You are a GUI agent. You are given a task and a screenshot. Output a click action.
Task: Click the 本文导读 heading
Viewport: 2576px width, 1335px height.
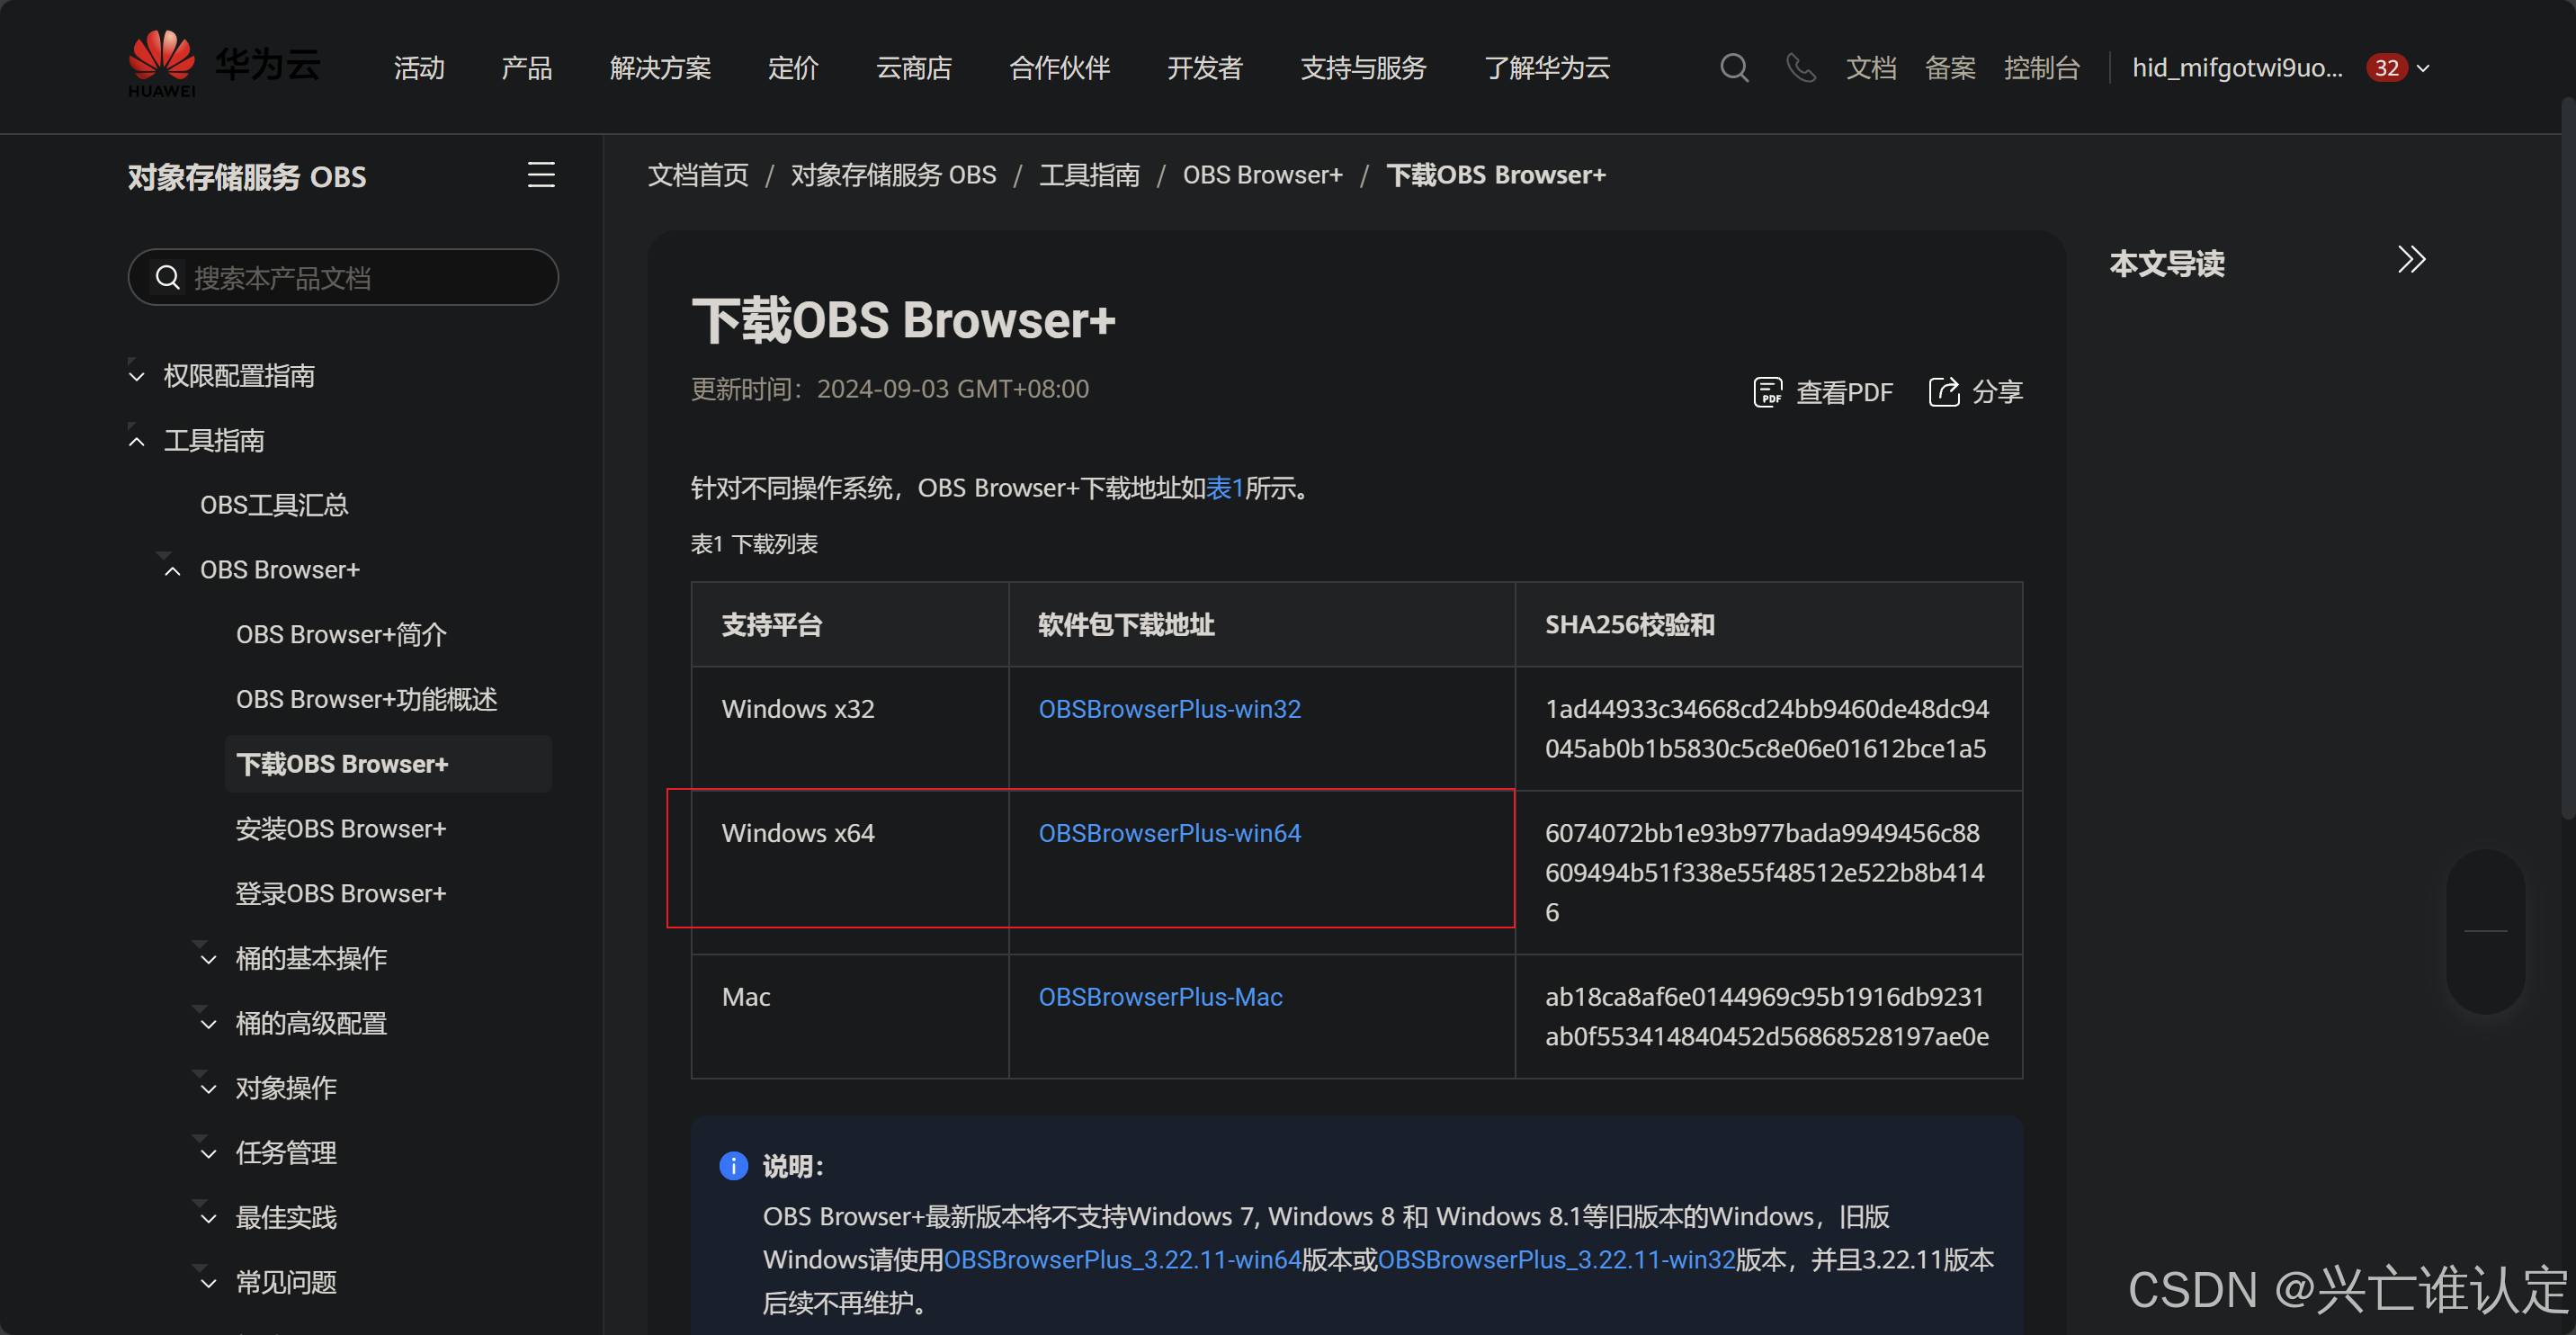click(2167, 264)
